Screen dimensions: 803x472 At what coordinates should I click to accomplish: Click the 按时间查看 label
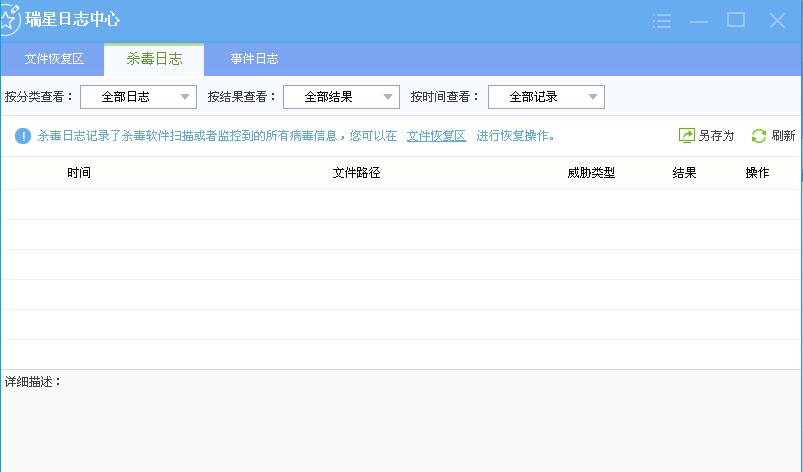coord(445,97)
